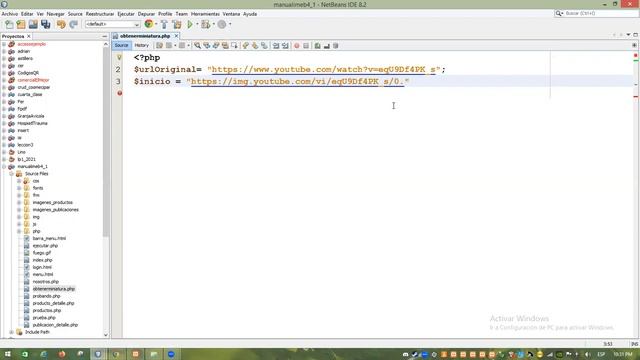Screen dimensions: 640x360
Task: Click the green Run Project icon
Action: click(190, 24)
